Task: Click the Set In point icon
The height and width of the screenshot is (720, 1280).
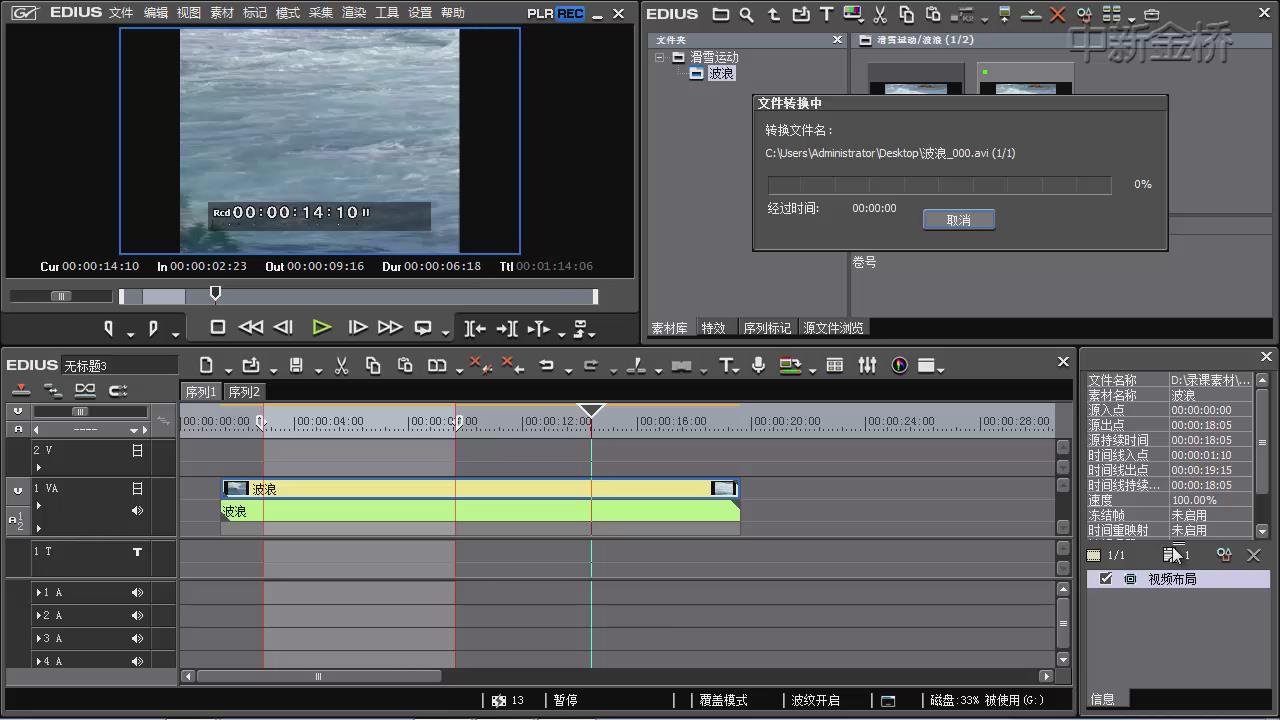Action: tap(109, 328)
